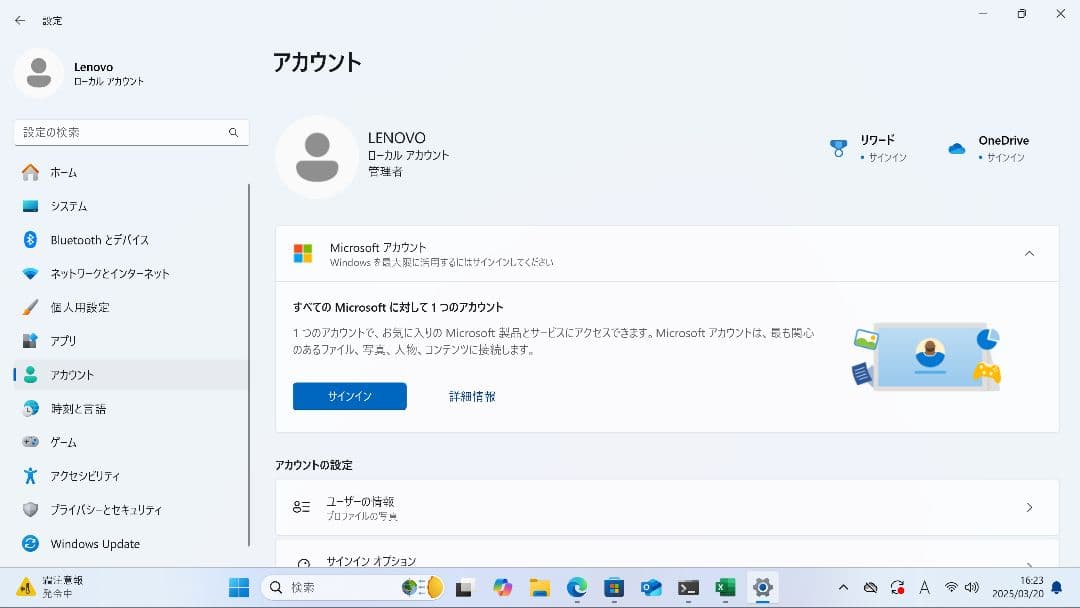The image size is (1080, 608).
Task: Open Outlook from the taskbar
Action: click(650, 587)
